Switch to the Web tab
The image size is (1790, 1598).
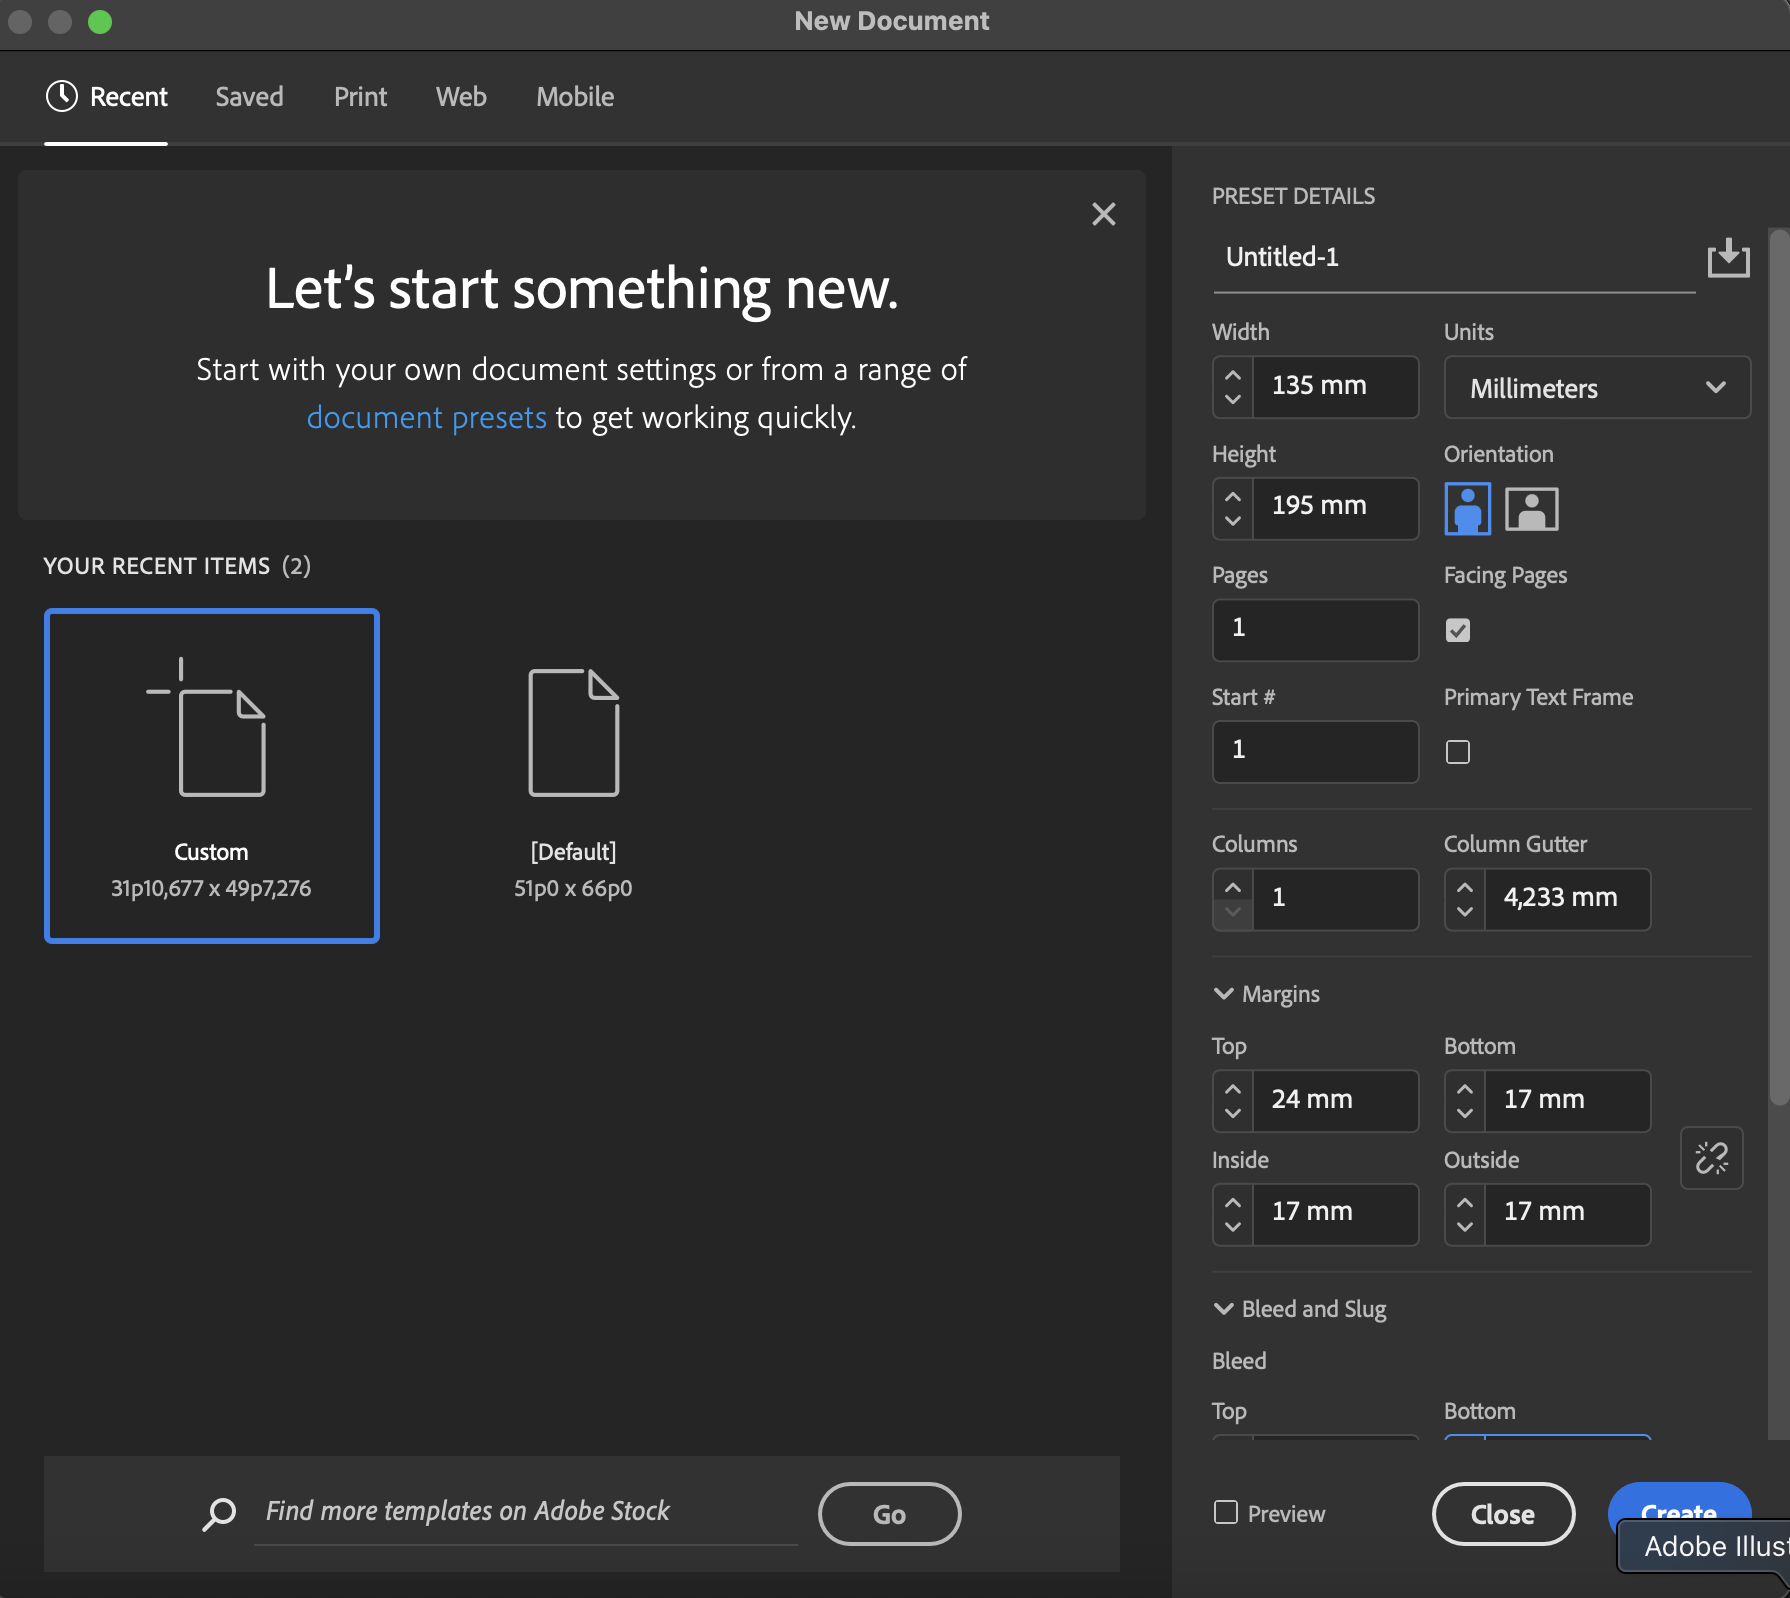461,97
